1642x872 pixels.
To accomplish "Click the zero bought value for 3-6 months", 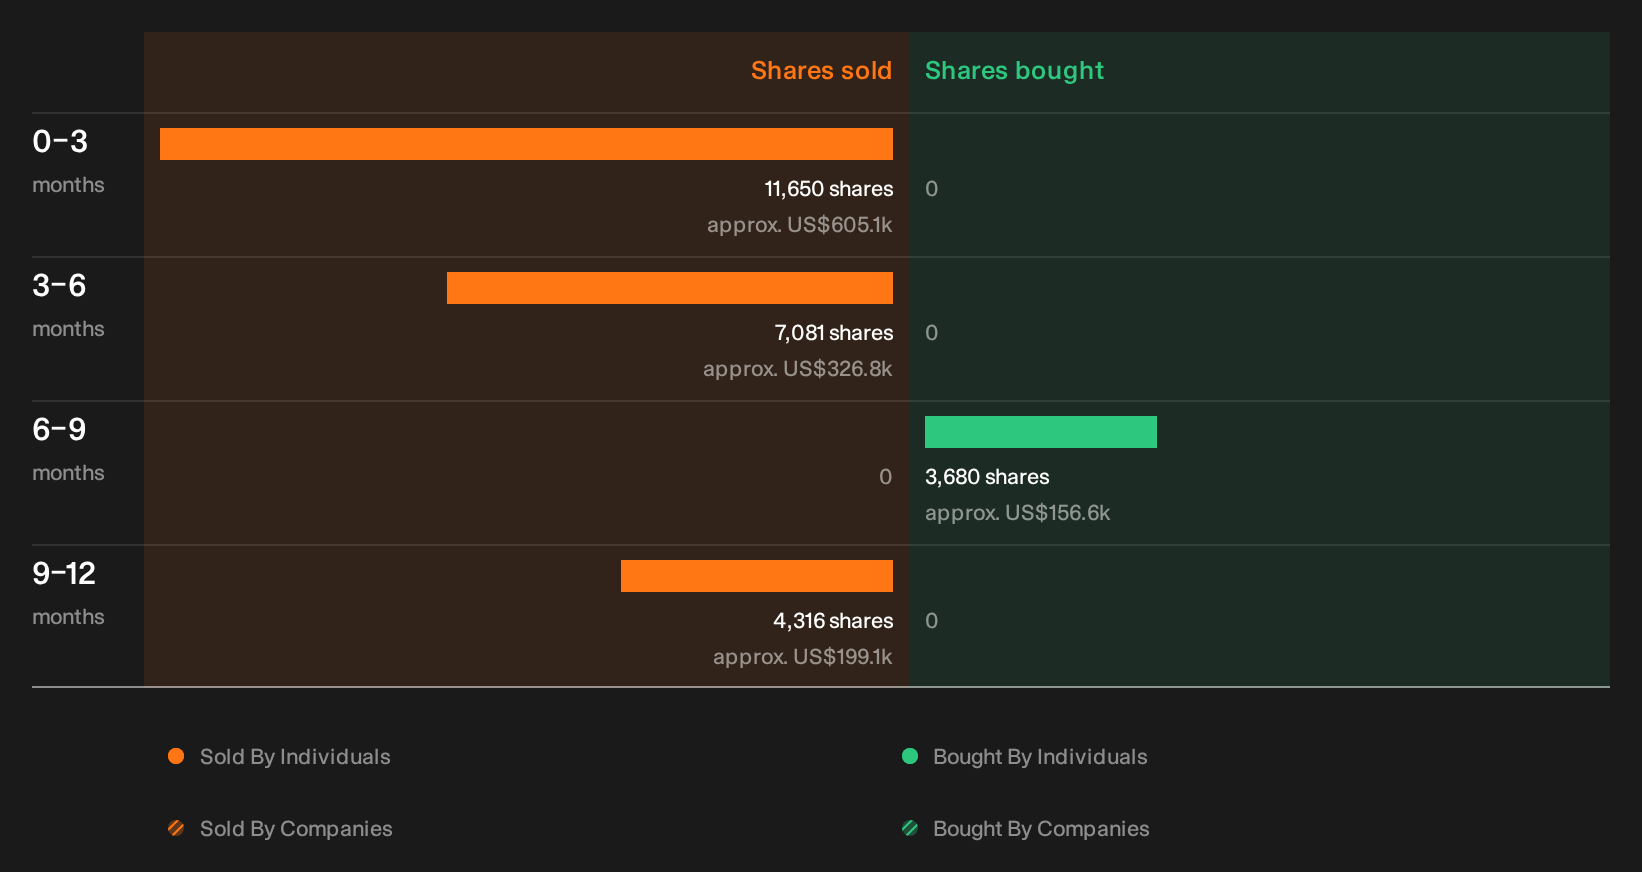I will pyautogui.click(x=932, y=333).
